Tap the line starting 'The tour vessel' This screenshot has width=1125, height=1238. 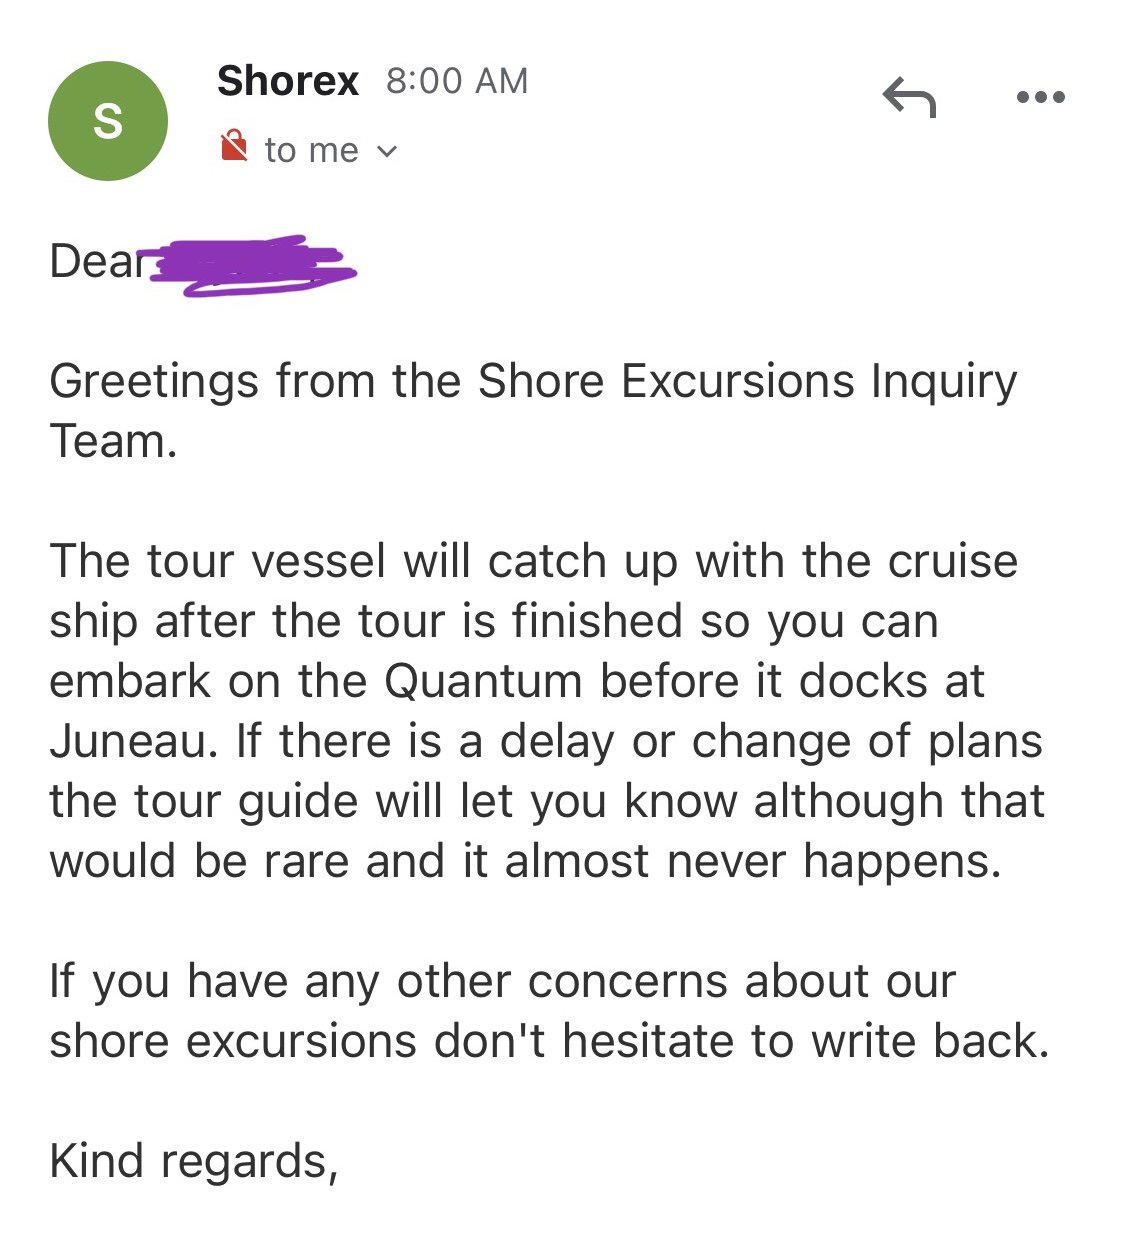[x=533, y=561]
